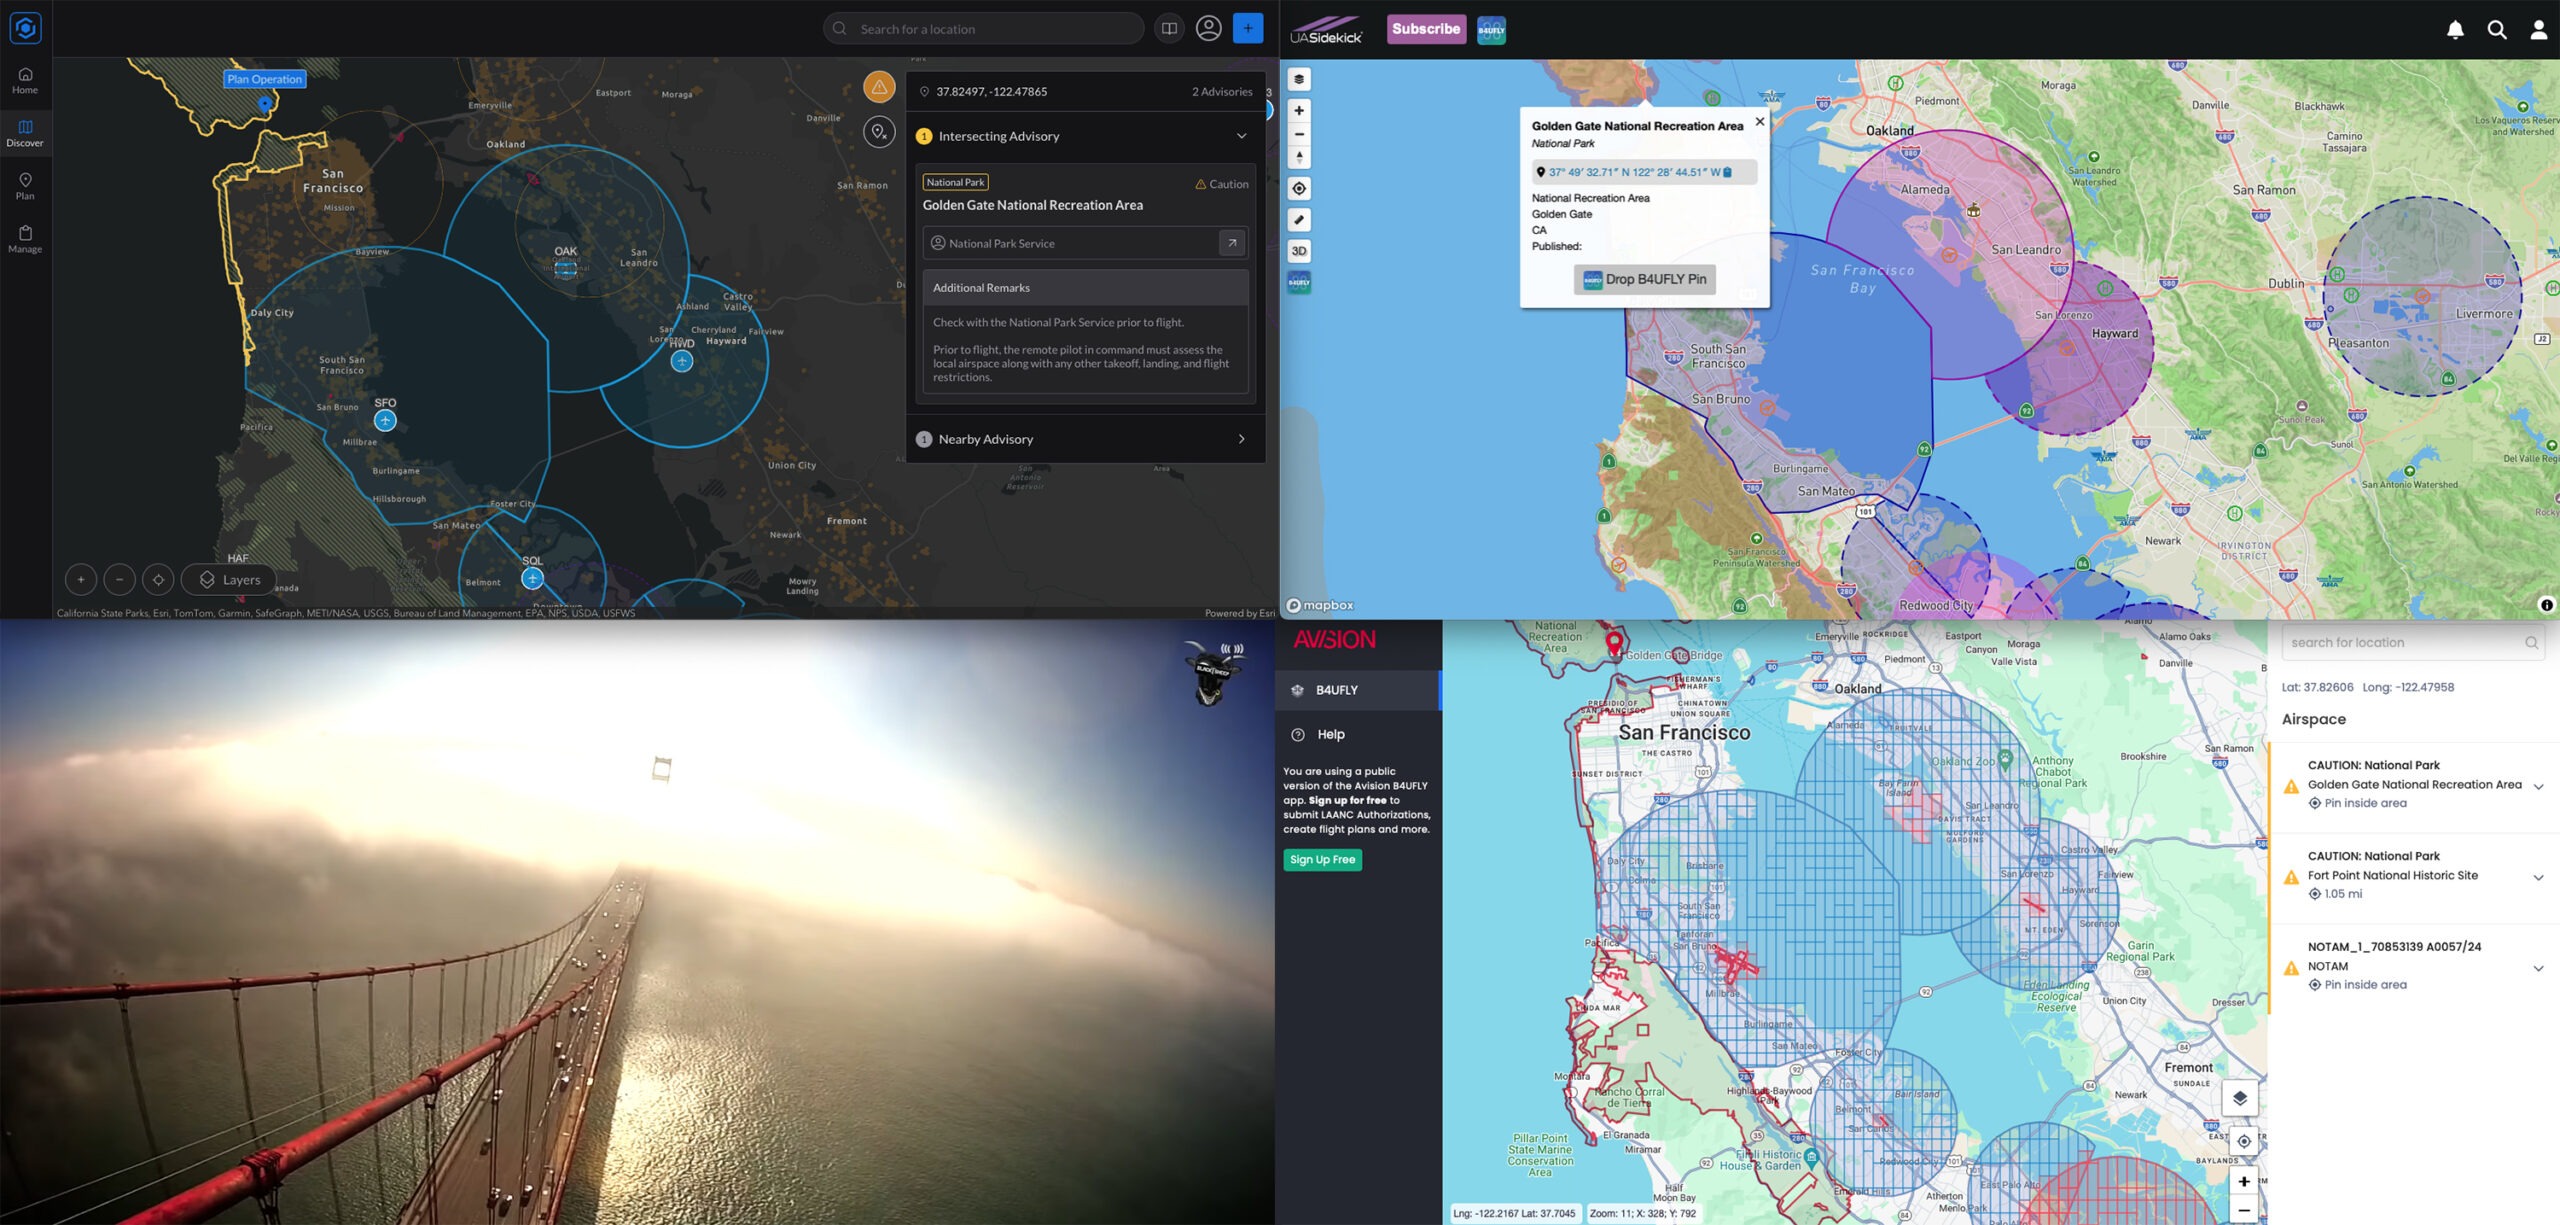Select the ruler measure tool in UASidekick
Screen dimensions: 2560x1225
[1299, 219]
